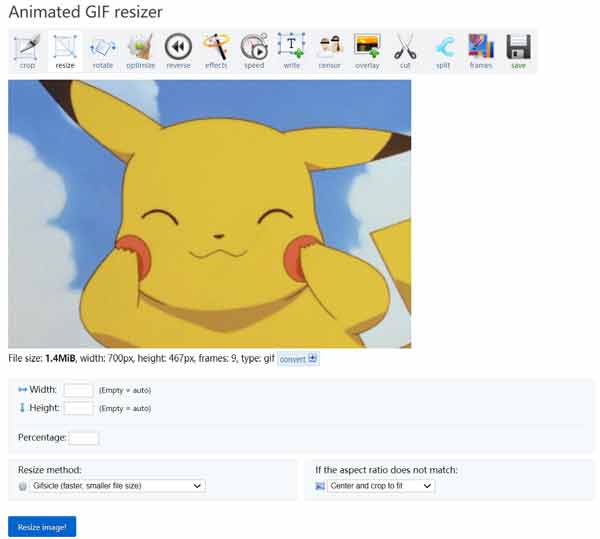Click the '(Empty = auto)' hint beside Height

pyautogui.click(x=125, y=409)
